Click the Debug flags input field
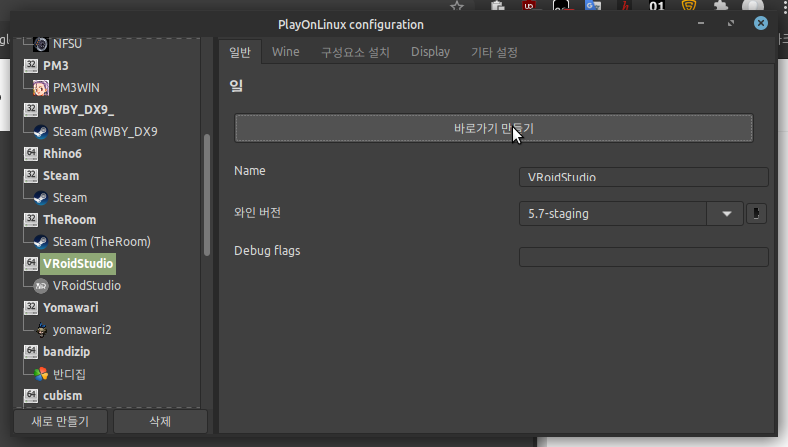The height and width of the screenshot is (447, 788). point(644,257)
